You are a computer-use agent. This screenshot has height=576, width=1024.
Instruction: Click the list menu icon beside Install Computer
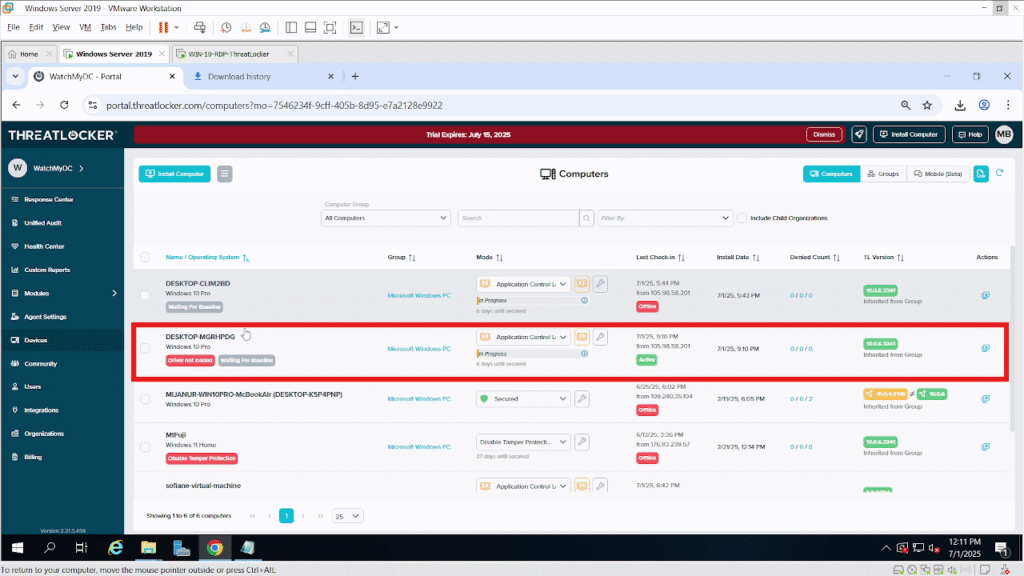(225, 174)
